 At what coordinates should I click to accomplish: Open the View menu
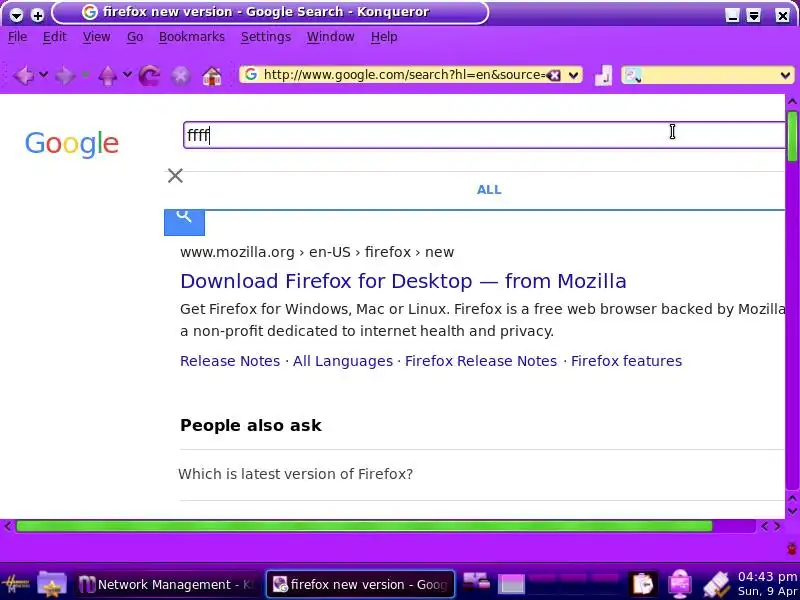click(96, 37)
